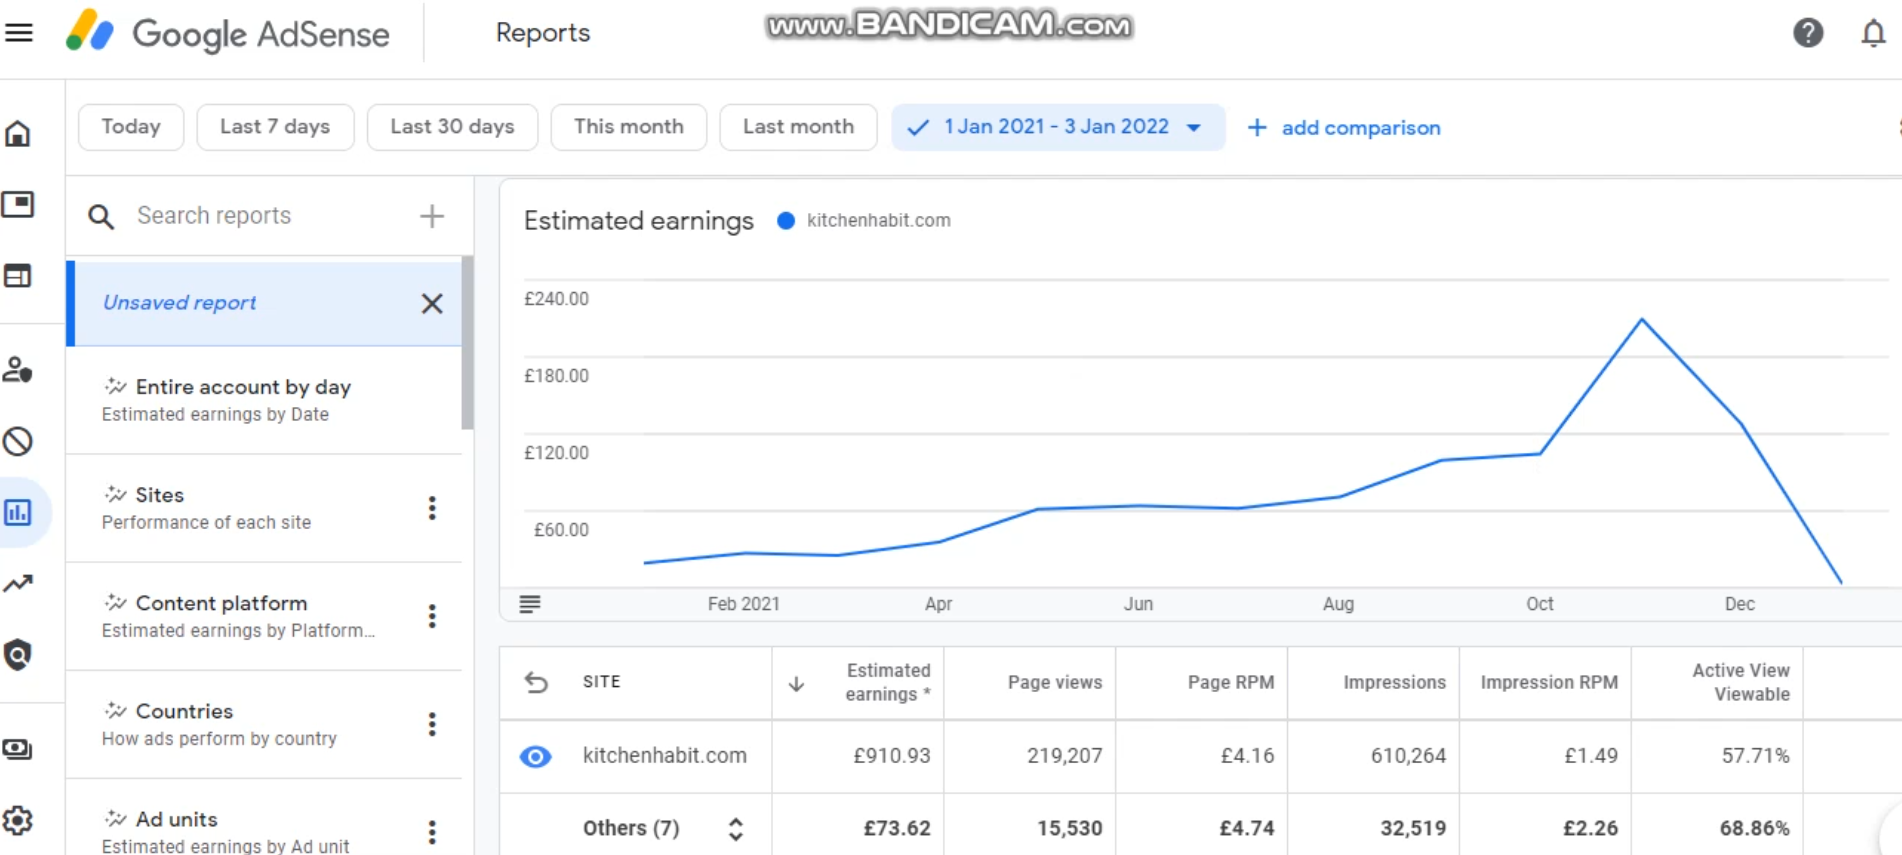
Task: Open the Policy center shield icon
Action: (18, 655)
